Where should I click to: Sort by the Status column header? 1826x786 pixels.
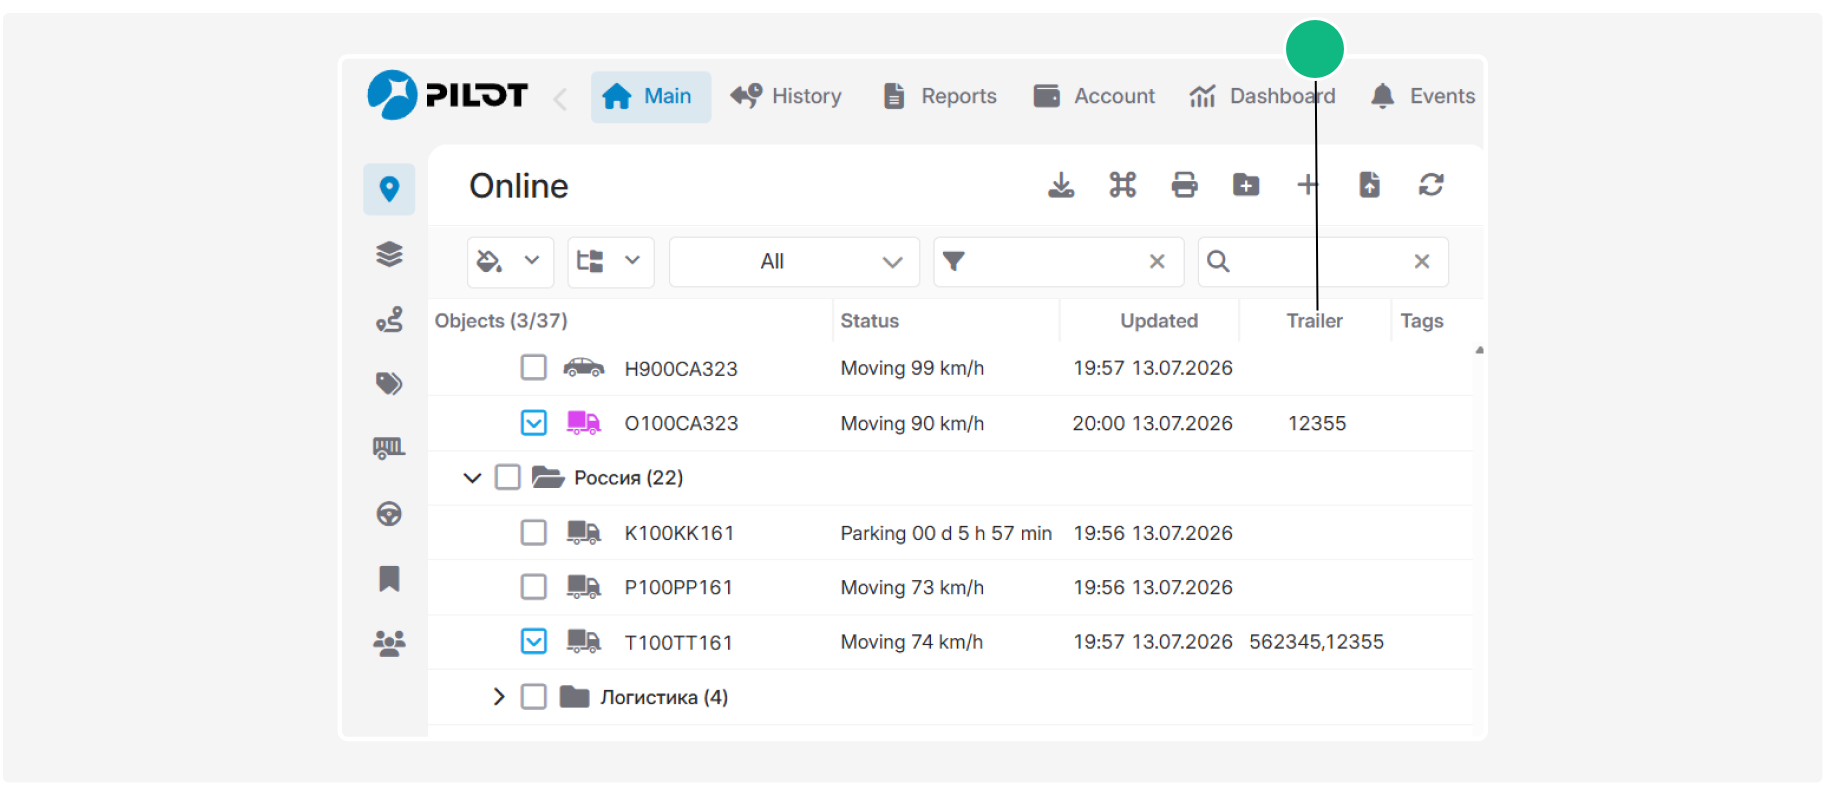click(x=870, y=321)
